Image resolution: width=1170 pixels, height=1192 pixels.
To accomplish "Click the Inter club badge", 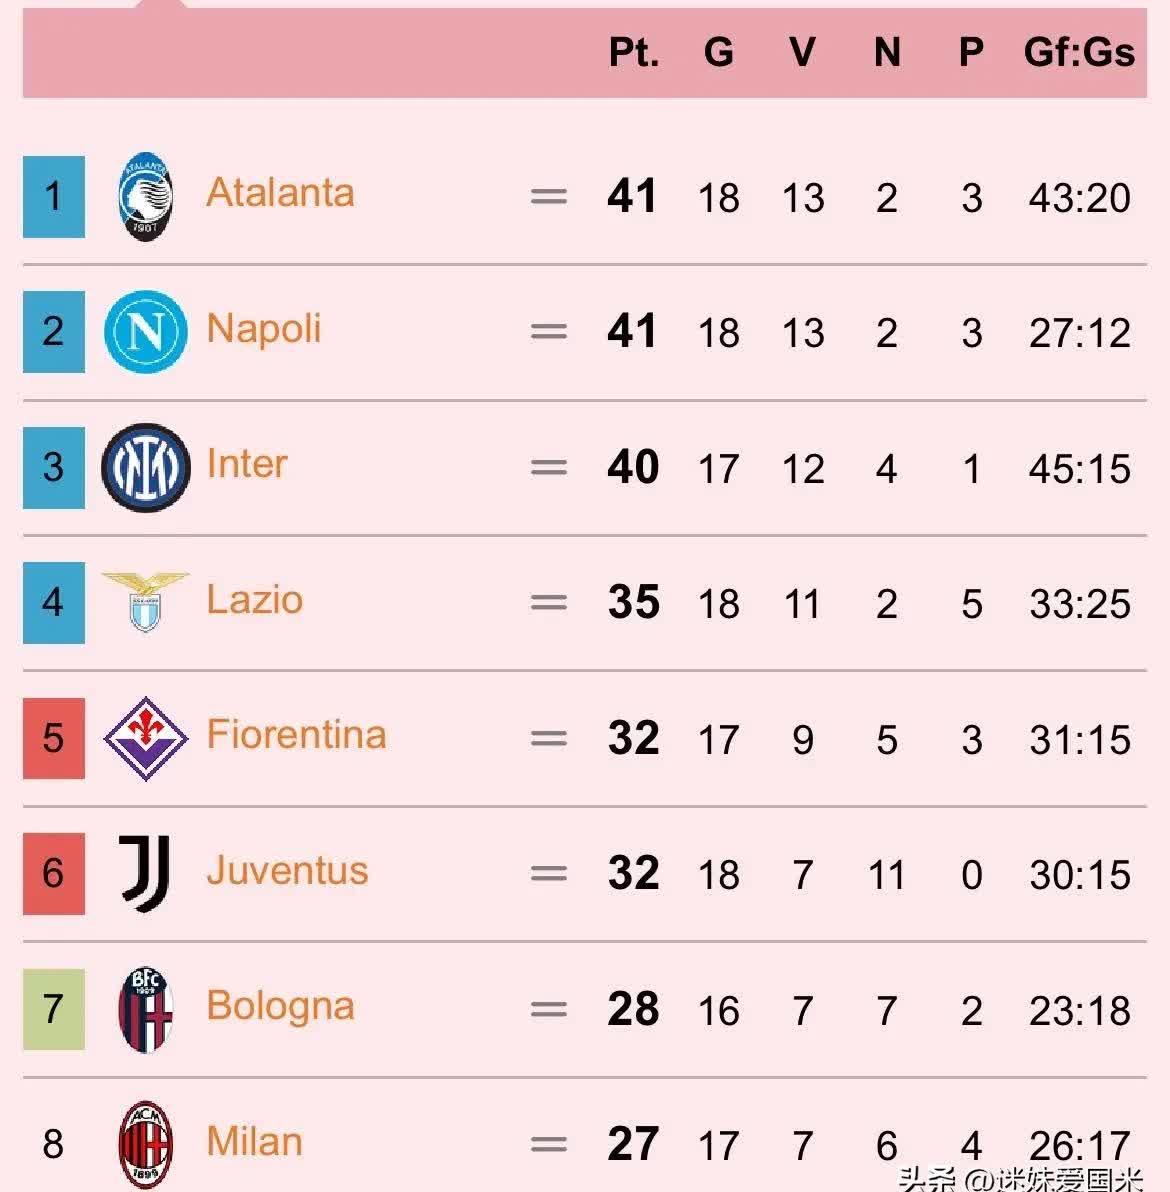I will pos(145,467).
